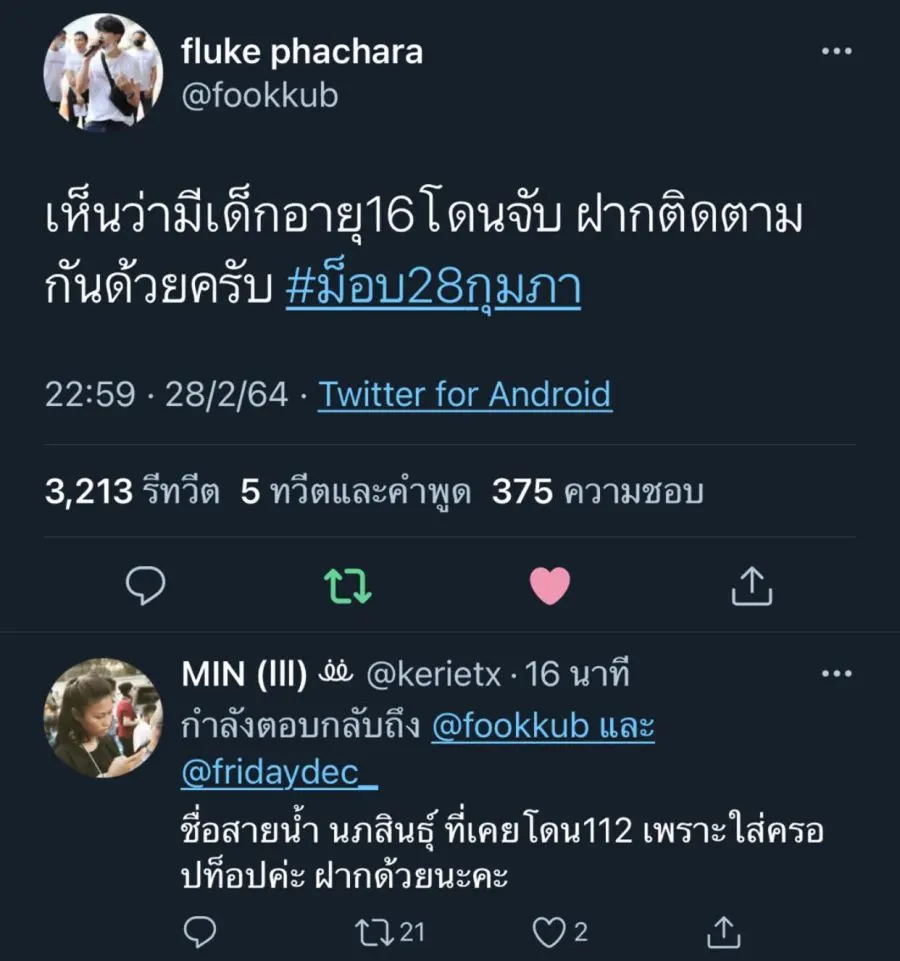Open the @kerietx handle in reply header
The image size is (900, 961).
pyautogui.click(x=433, y=676)
